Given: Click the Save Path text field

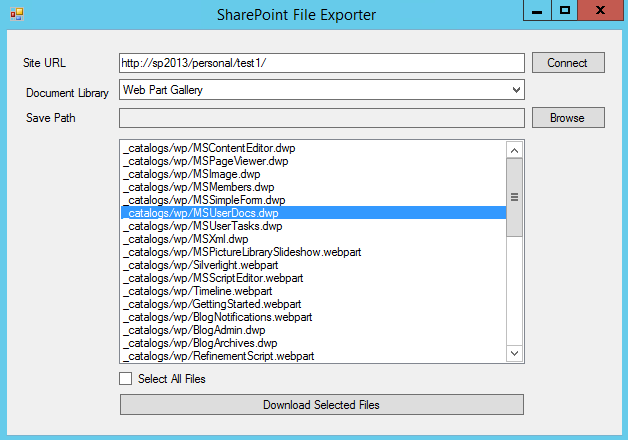Looking at the screenshot, I should point(321,118).
